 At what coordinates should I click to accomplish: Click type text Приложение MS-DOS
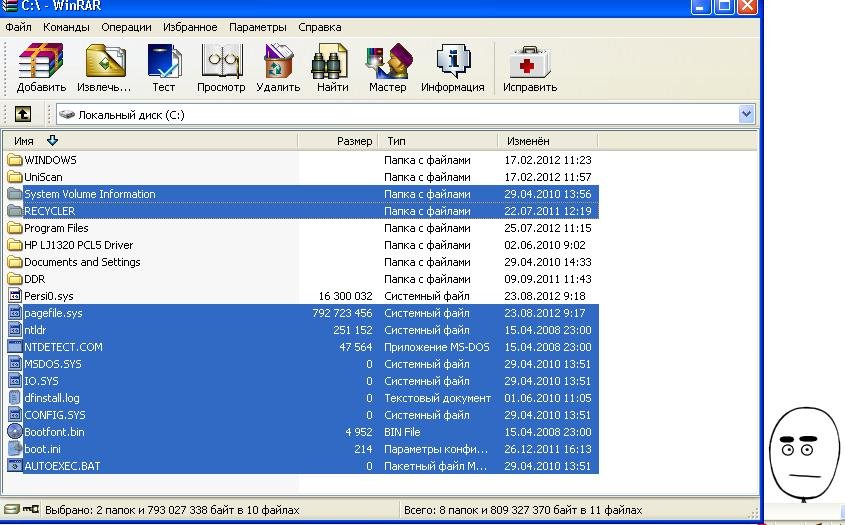437,347
